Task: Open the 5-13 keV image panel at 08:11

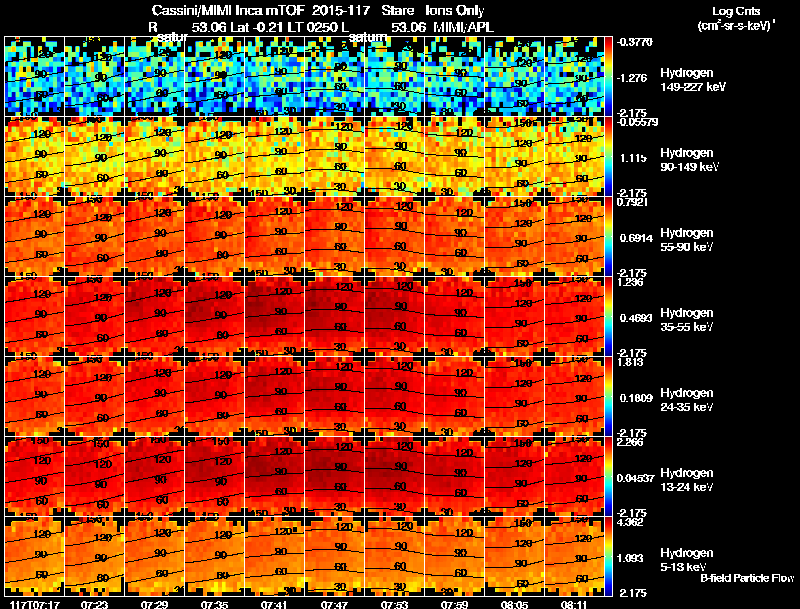Action: (x=574, y=556)
